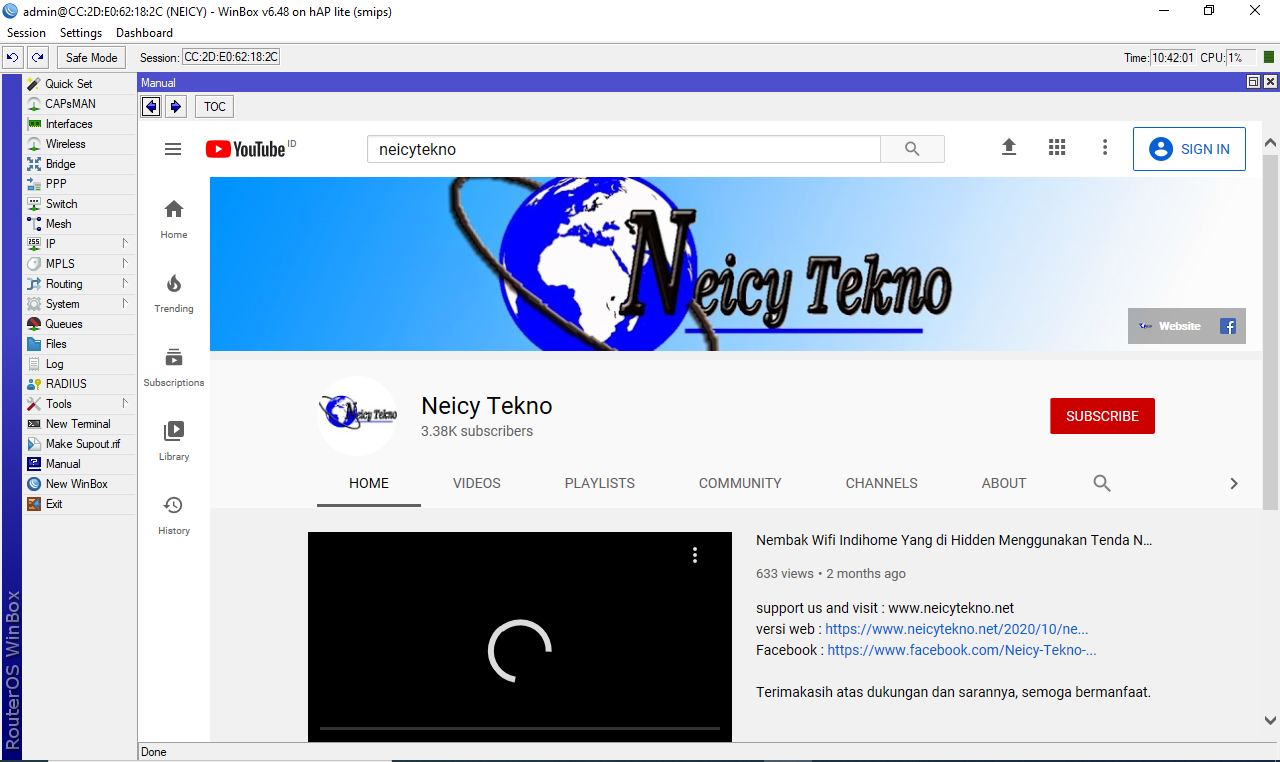Screen dimensions: 1280x762
Task: Open the YouTube settings three-dot menu
Action: pos(1105,147)
